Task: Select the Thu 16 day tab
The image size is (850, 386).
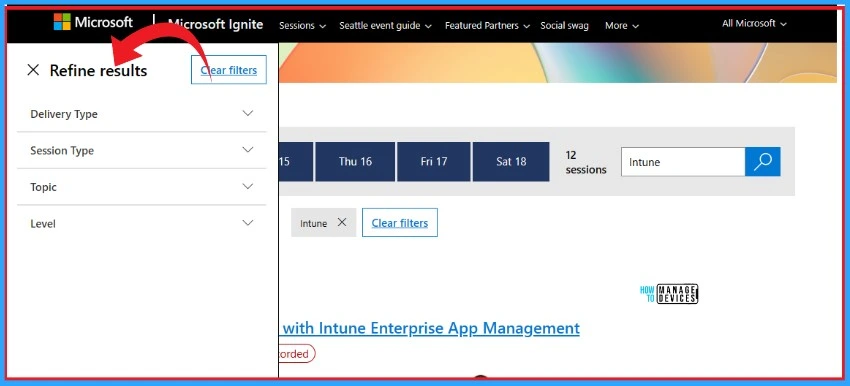Action: (x=355, y=162)
